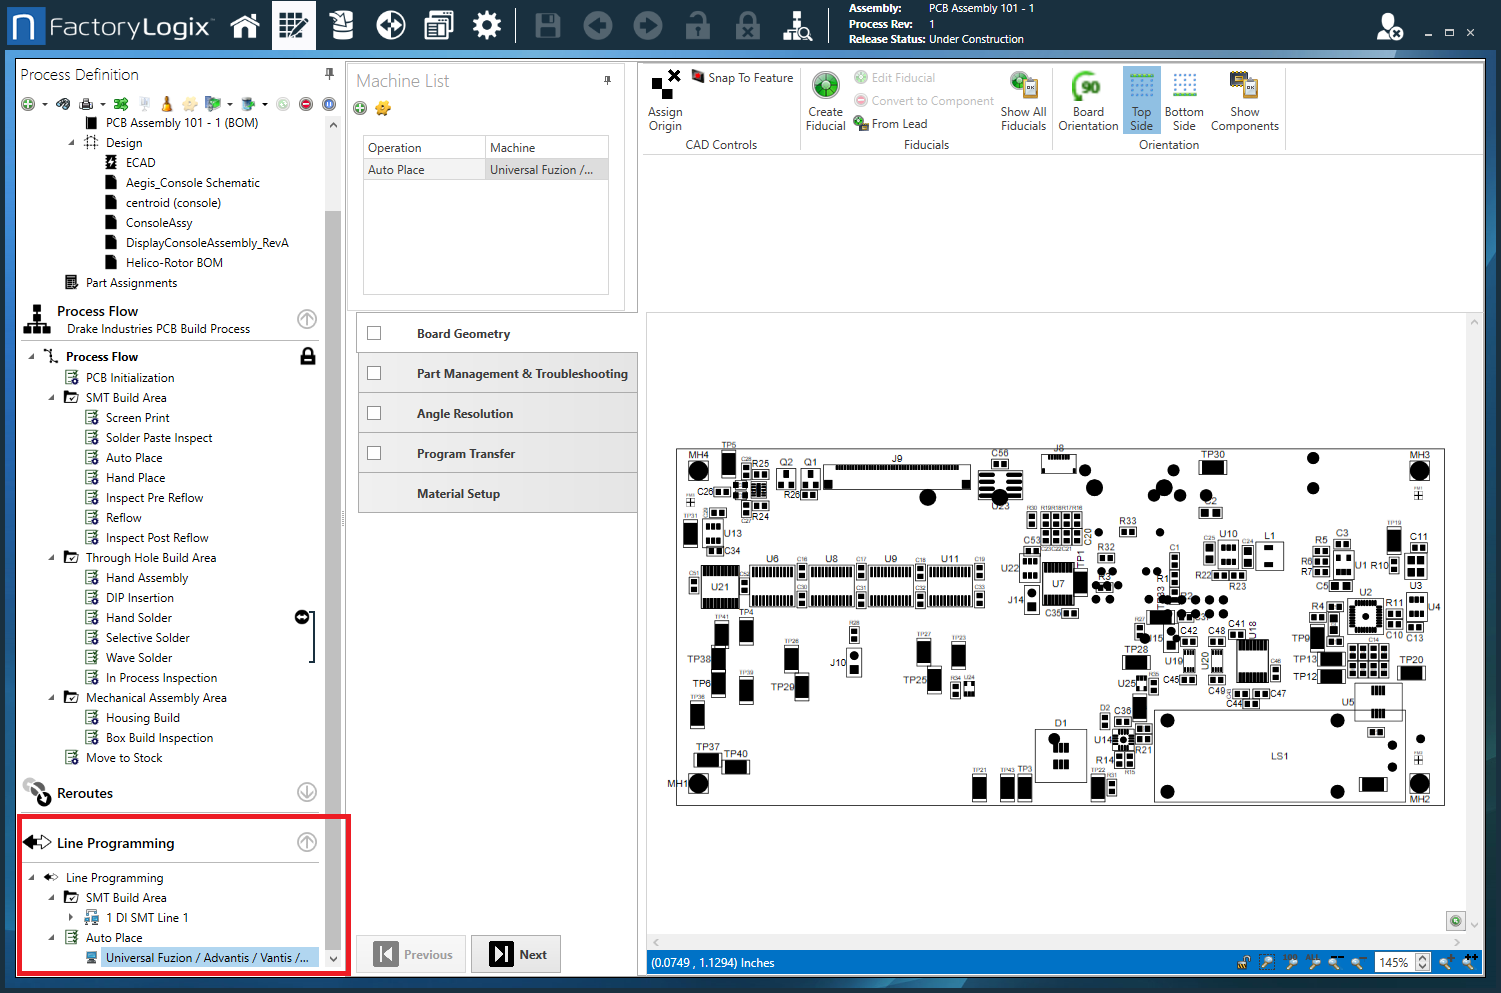The image size is (1501, 993).
Task: Select the Assign Origin tool
Action: point(664,100)
